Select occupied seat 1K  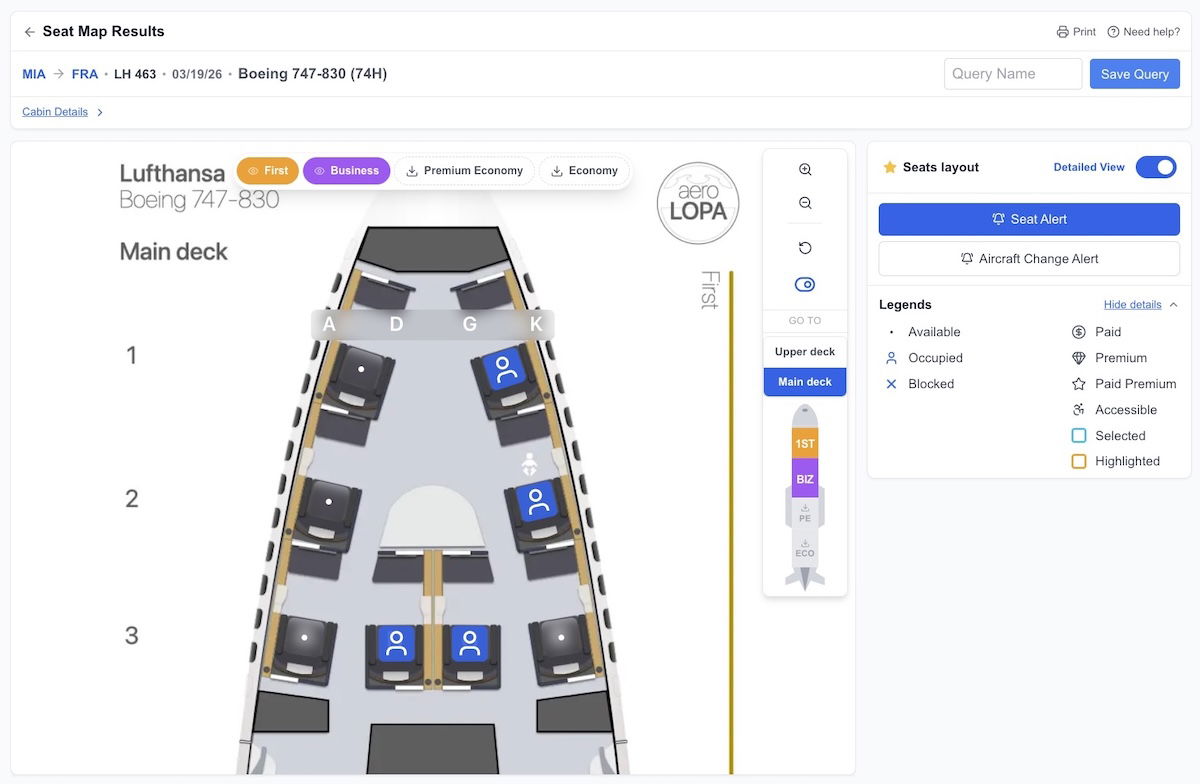[x=505, y=368]
